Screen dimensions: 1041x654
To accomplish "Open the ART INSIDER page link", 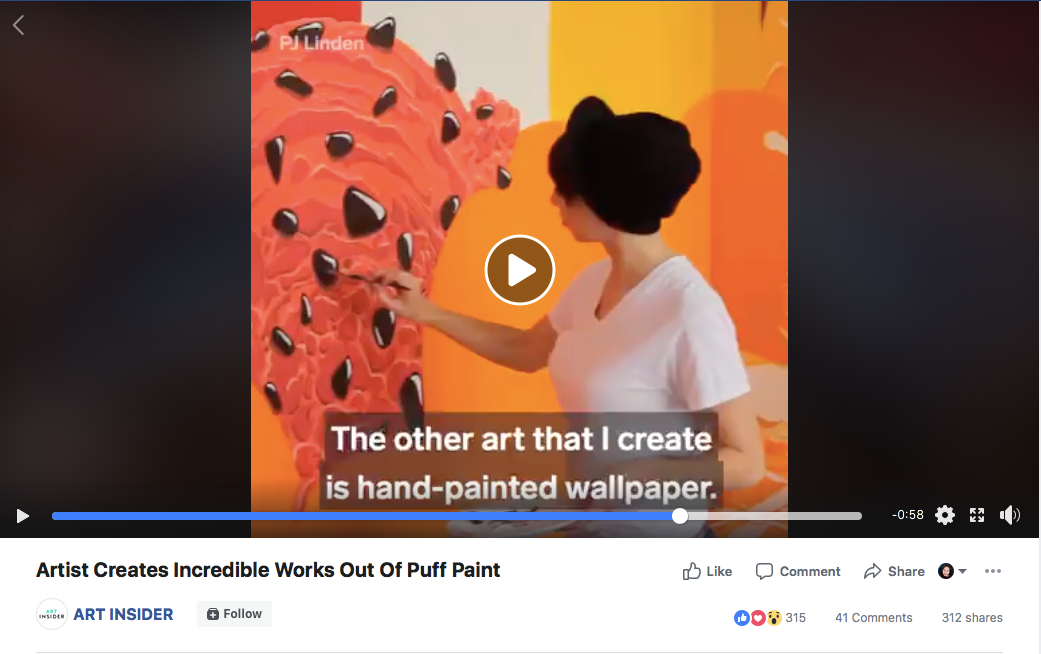I will click(x=123, y=615).
